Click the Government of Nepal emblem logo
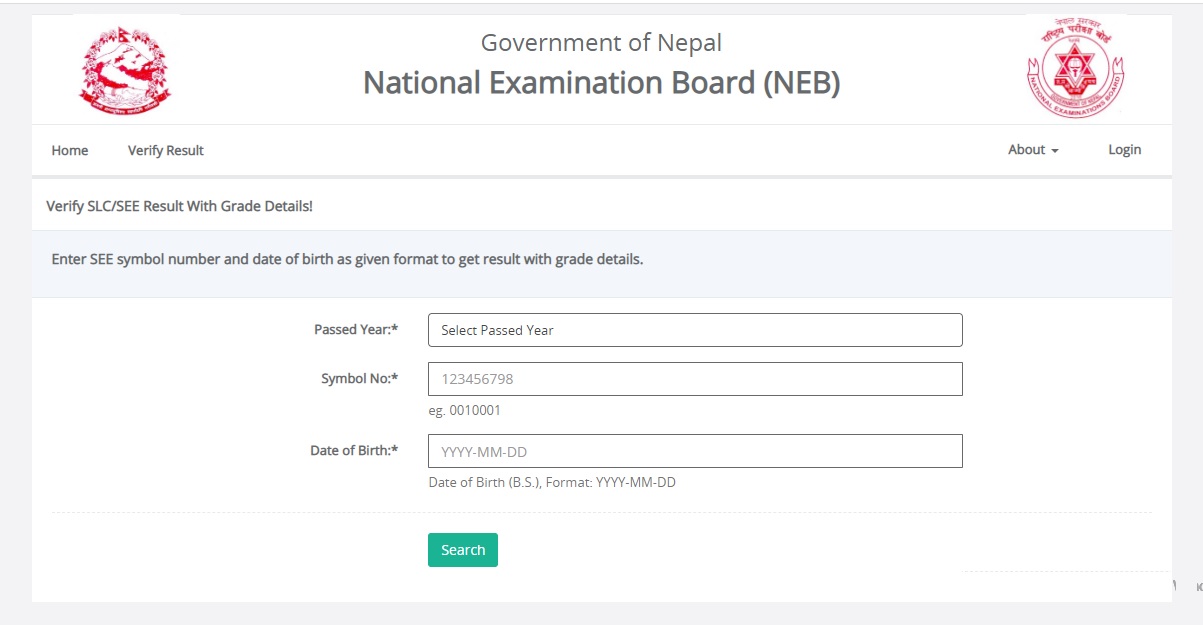1203x625 pixels. coord(125,70)
